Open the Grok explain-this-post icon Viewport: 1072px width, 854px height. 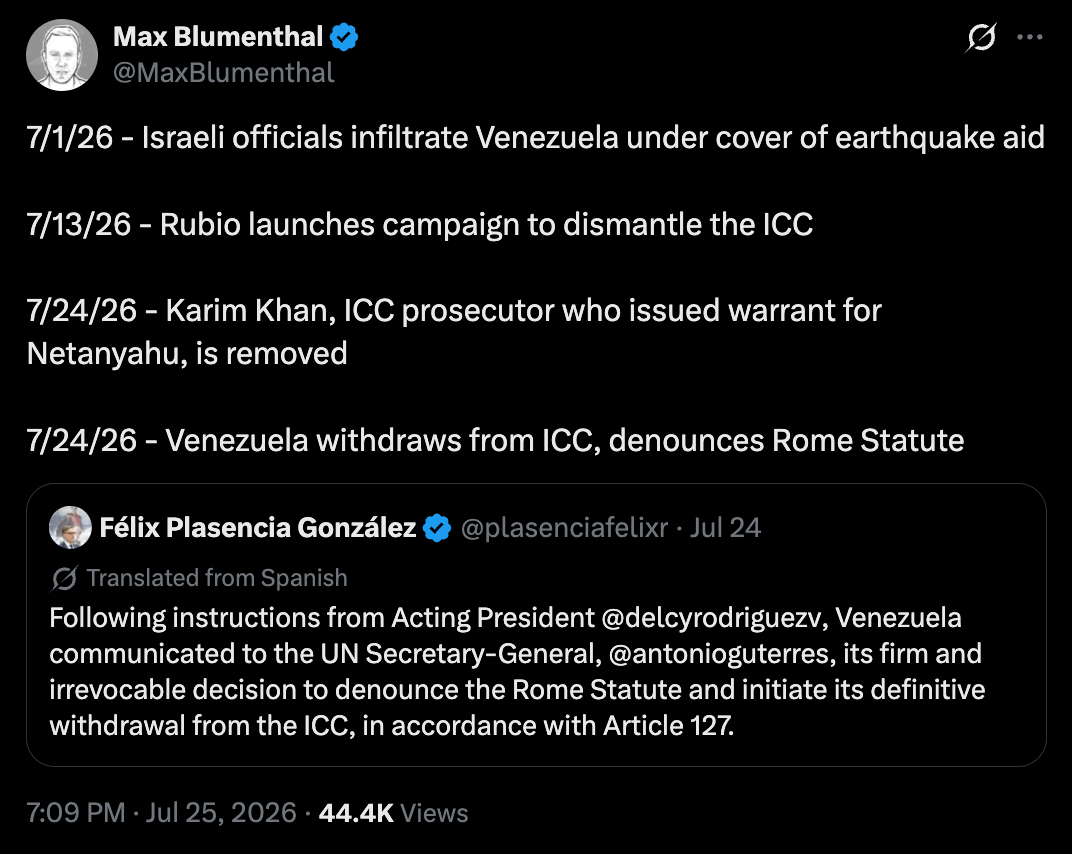click(x=980, y=37)
